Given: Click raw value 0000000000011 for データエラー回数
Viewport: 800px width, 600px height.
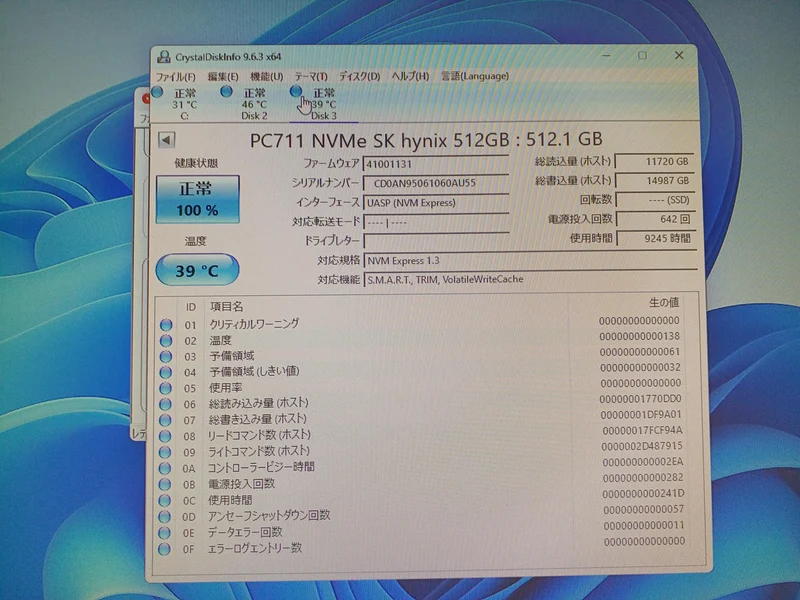Looking at the screenshot, I should click(x=644, y=526).
